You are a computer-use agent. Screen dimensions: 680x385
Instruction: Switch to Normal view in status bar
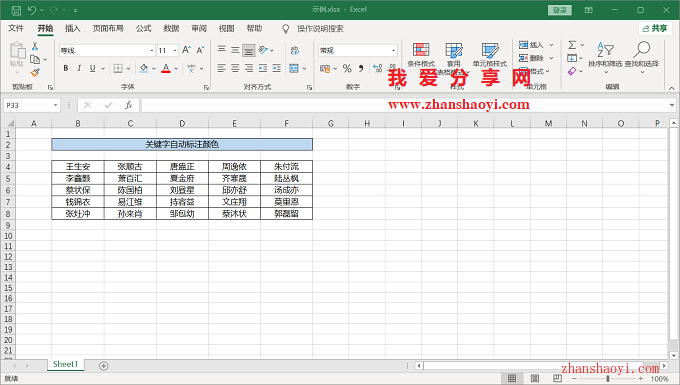click(512, 378)
